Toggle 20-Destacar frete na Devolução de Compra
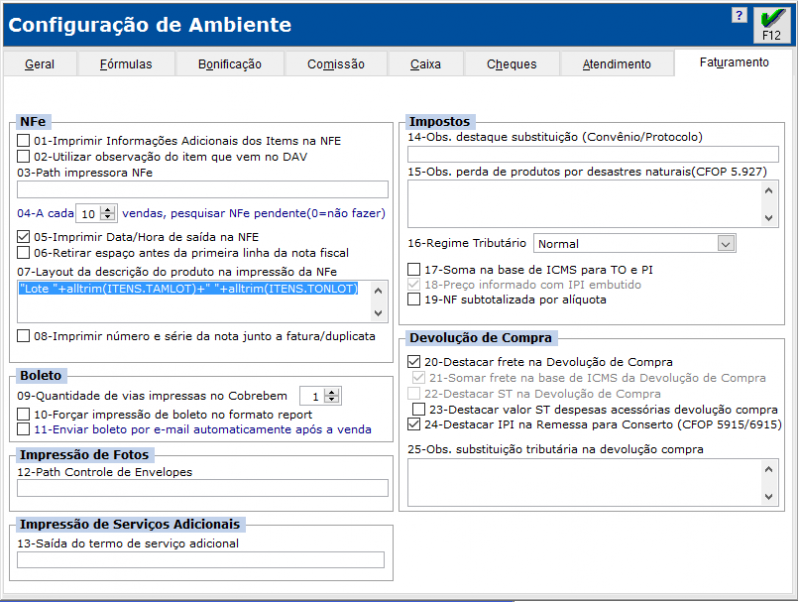800x602 pixels. point(415,362)
